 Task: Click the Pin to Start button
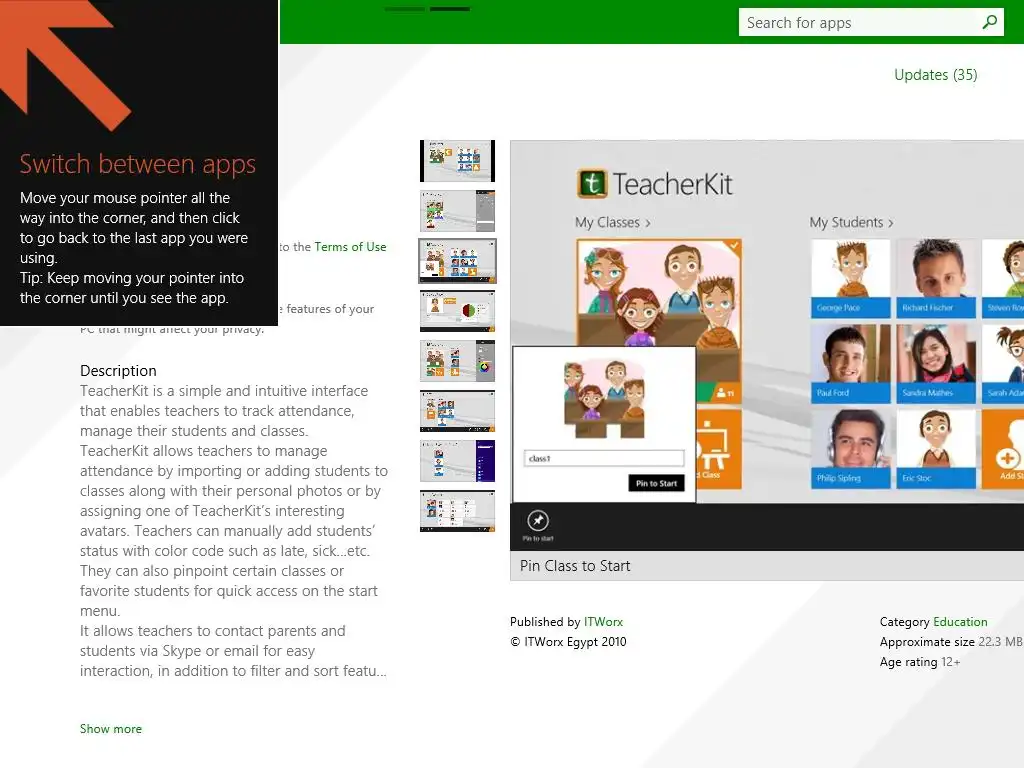656,483
